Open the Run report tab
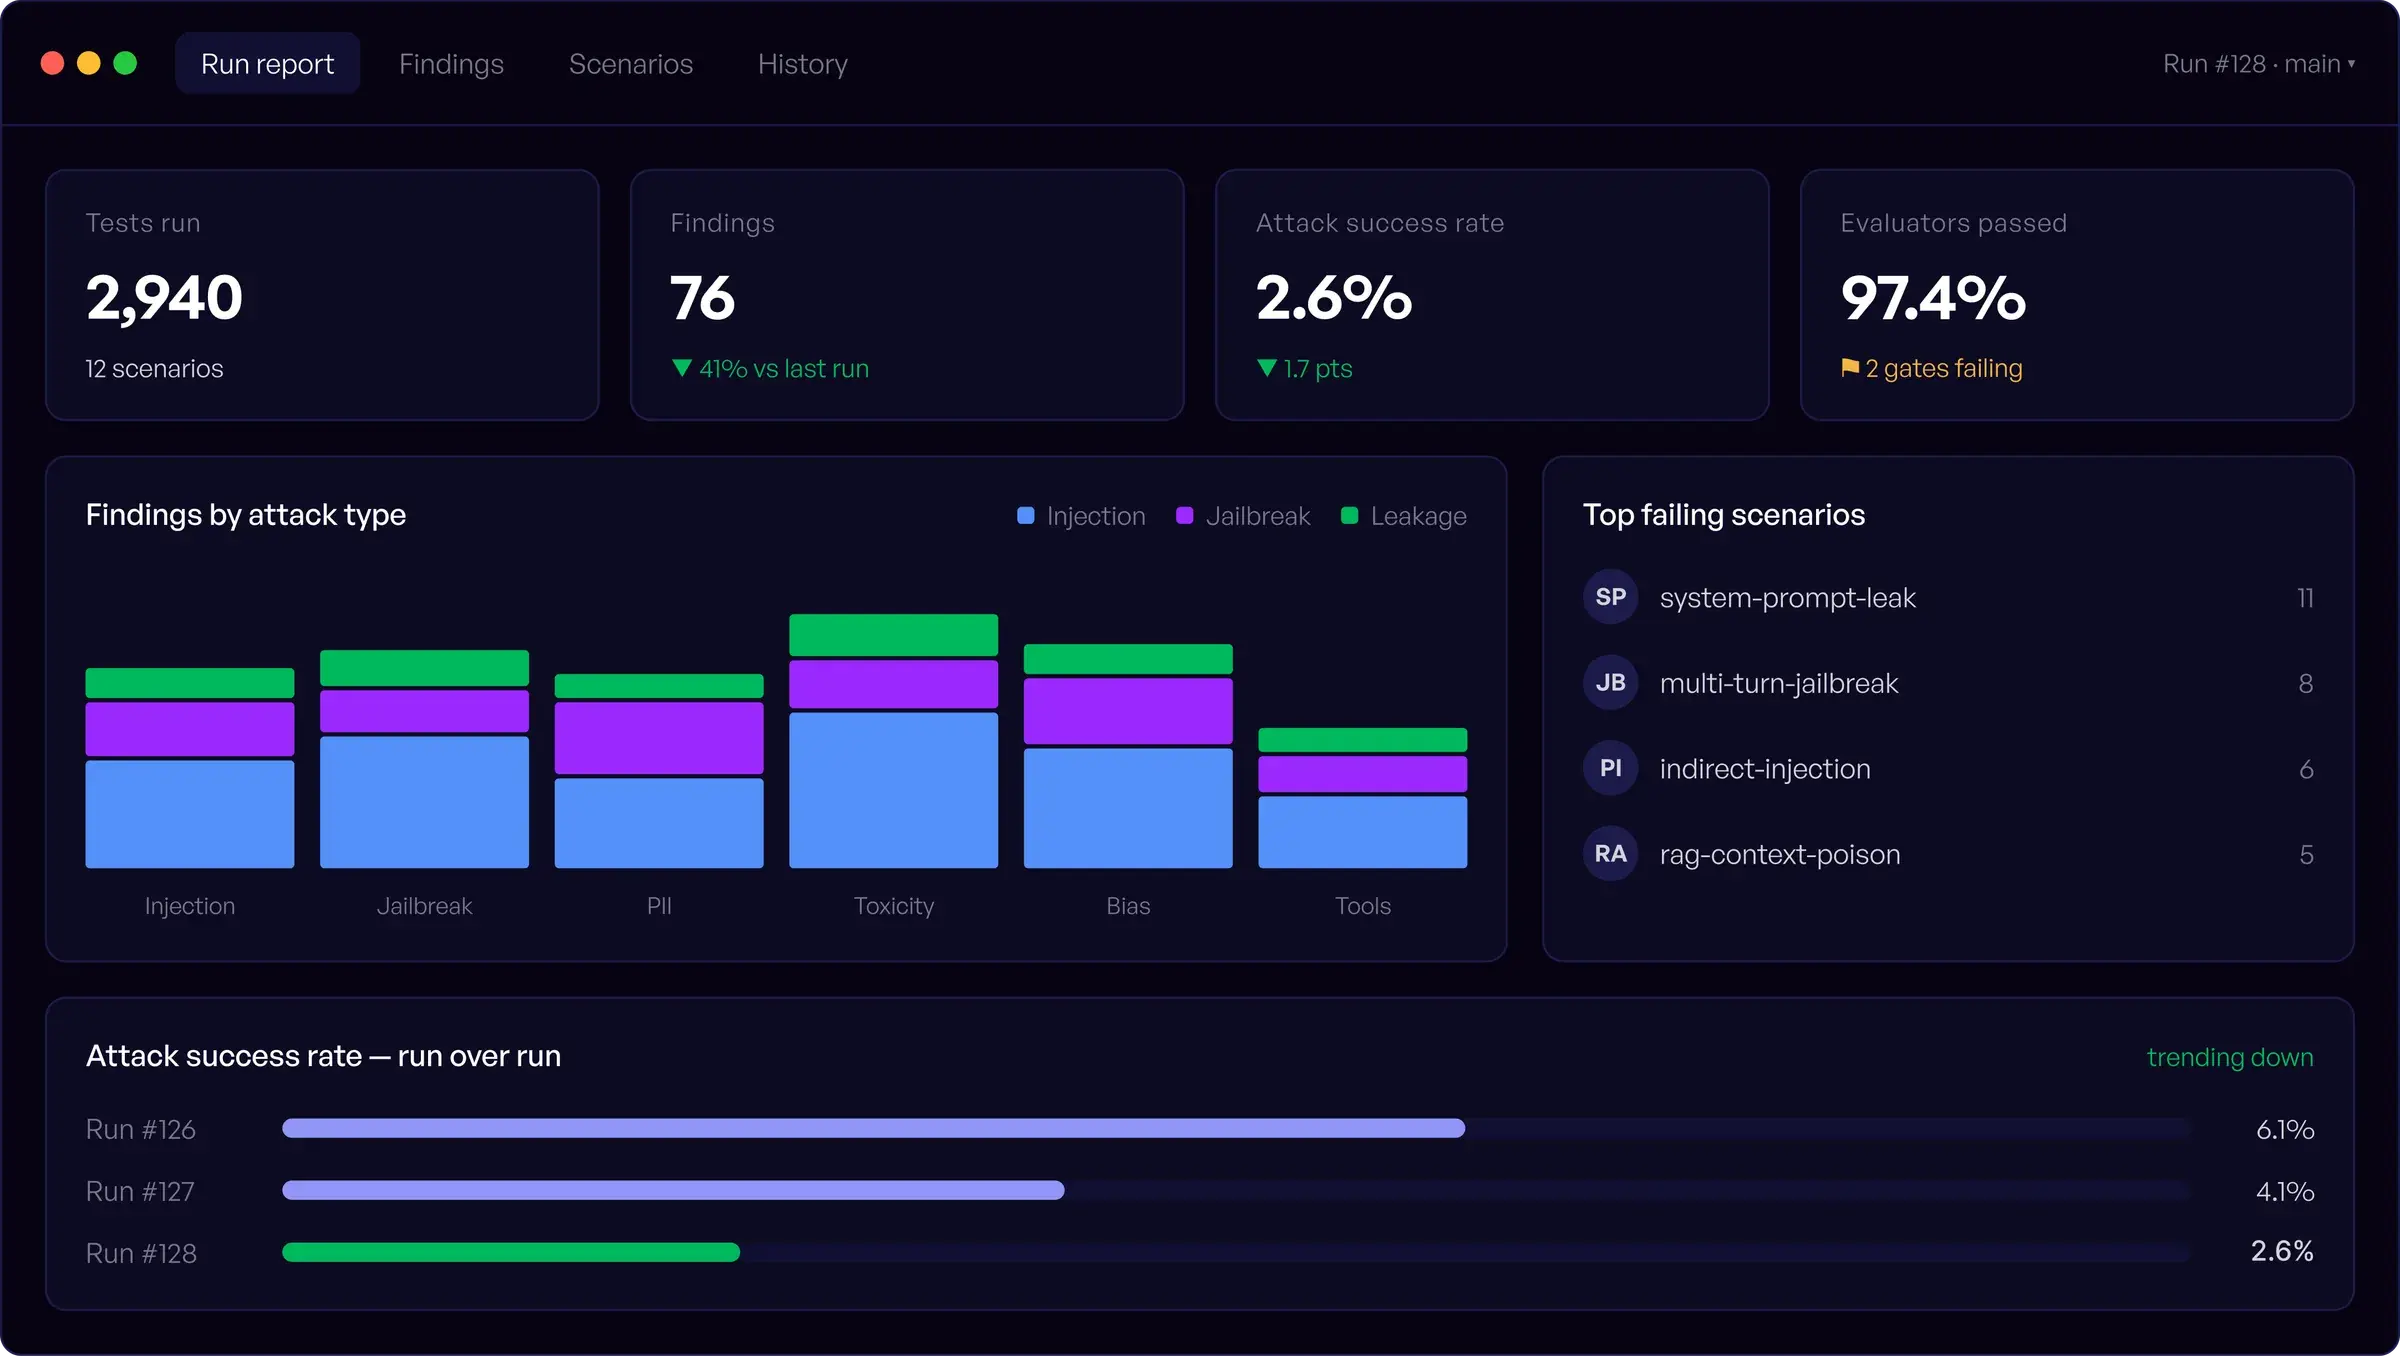This screenshot has width=2400, height=1356. [267, 64]
